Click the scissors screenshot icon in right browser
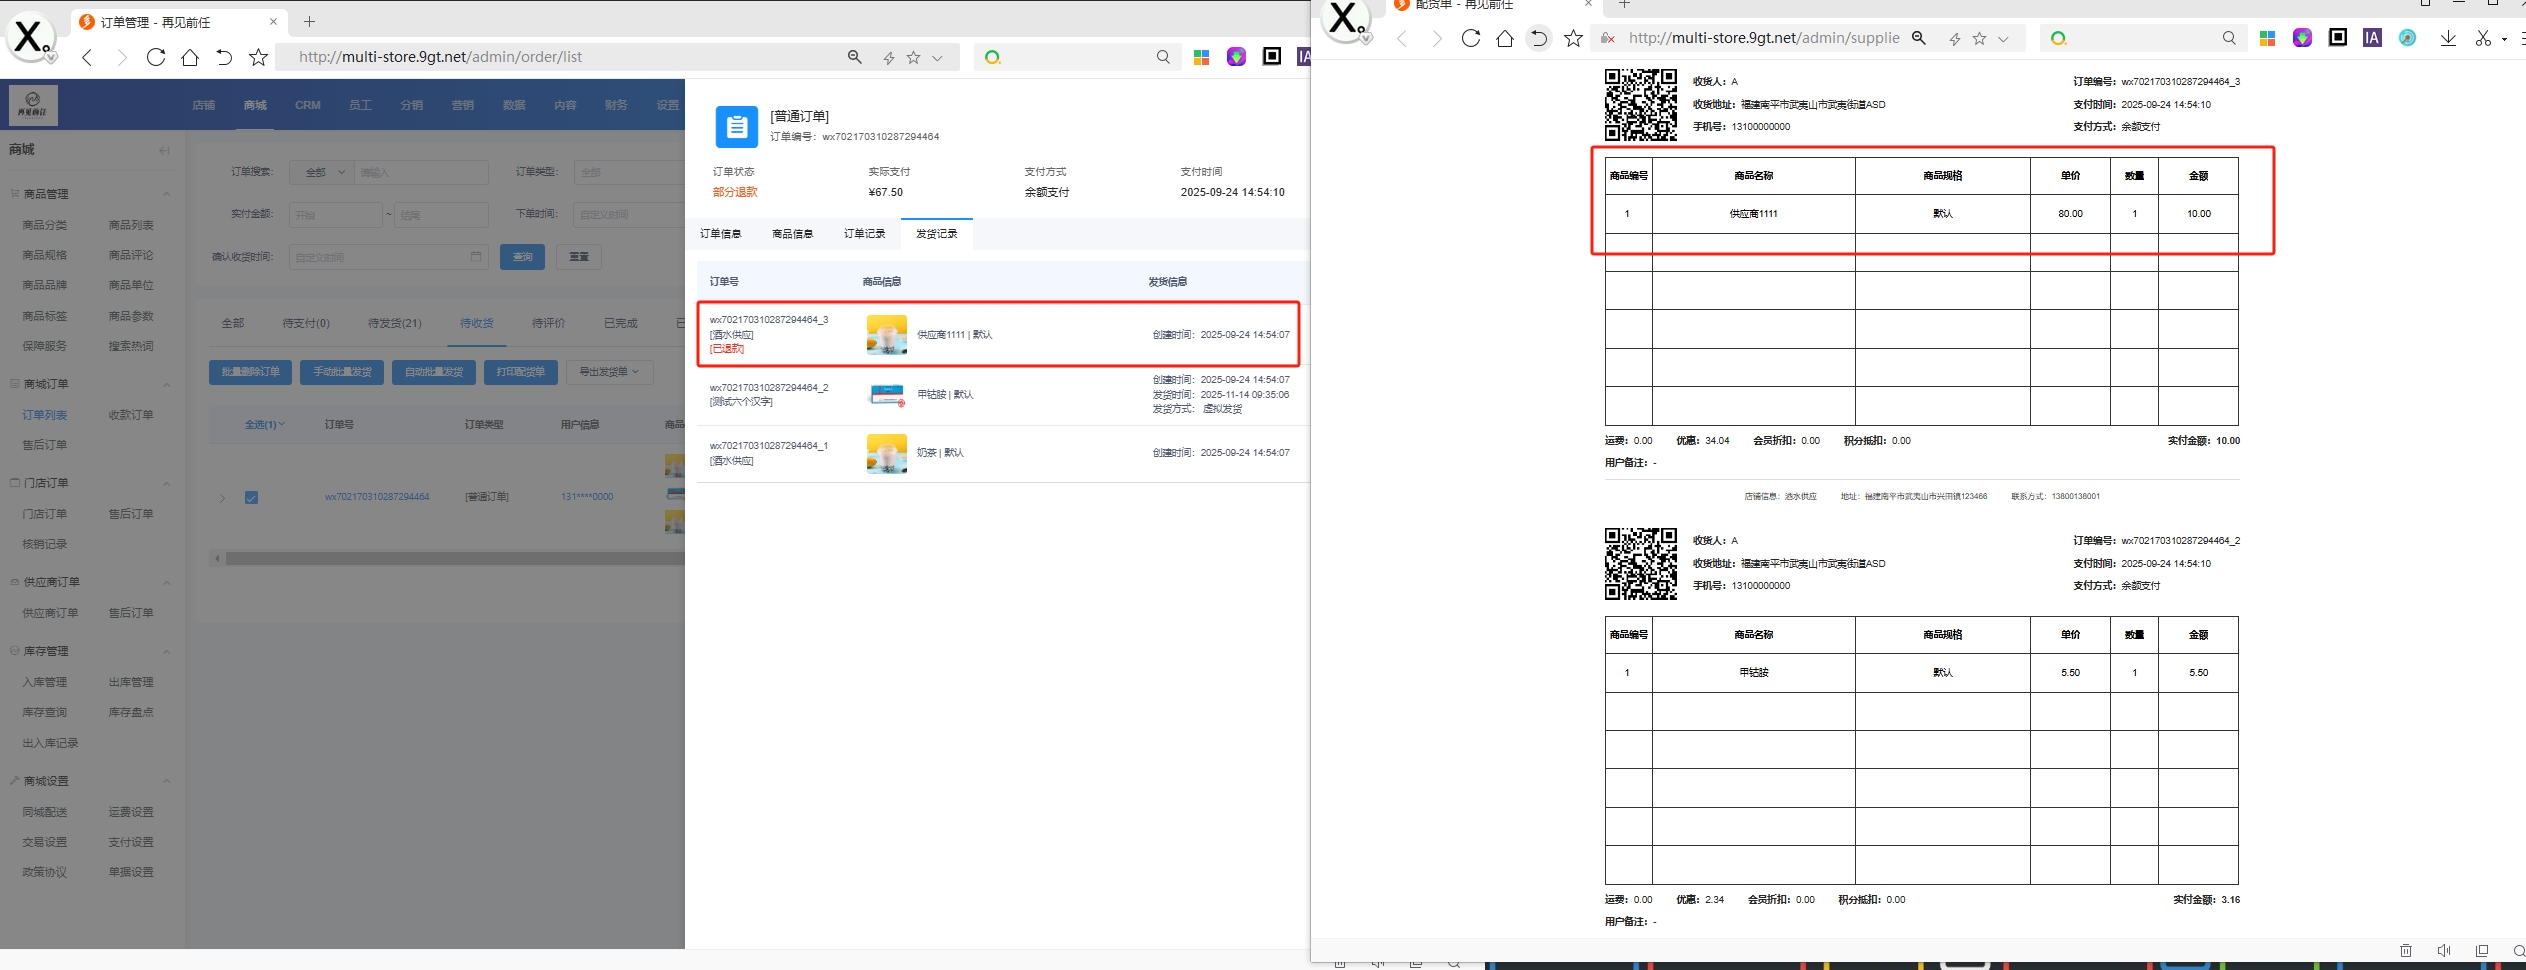This screenshot has width=2526, height=970. click(2482, 38)
